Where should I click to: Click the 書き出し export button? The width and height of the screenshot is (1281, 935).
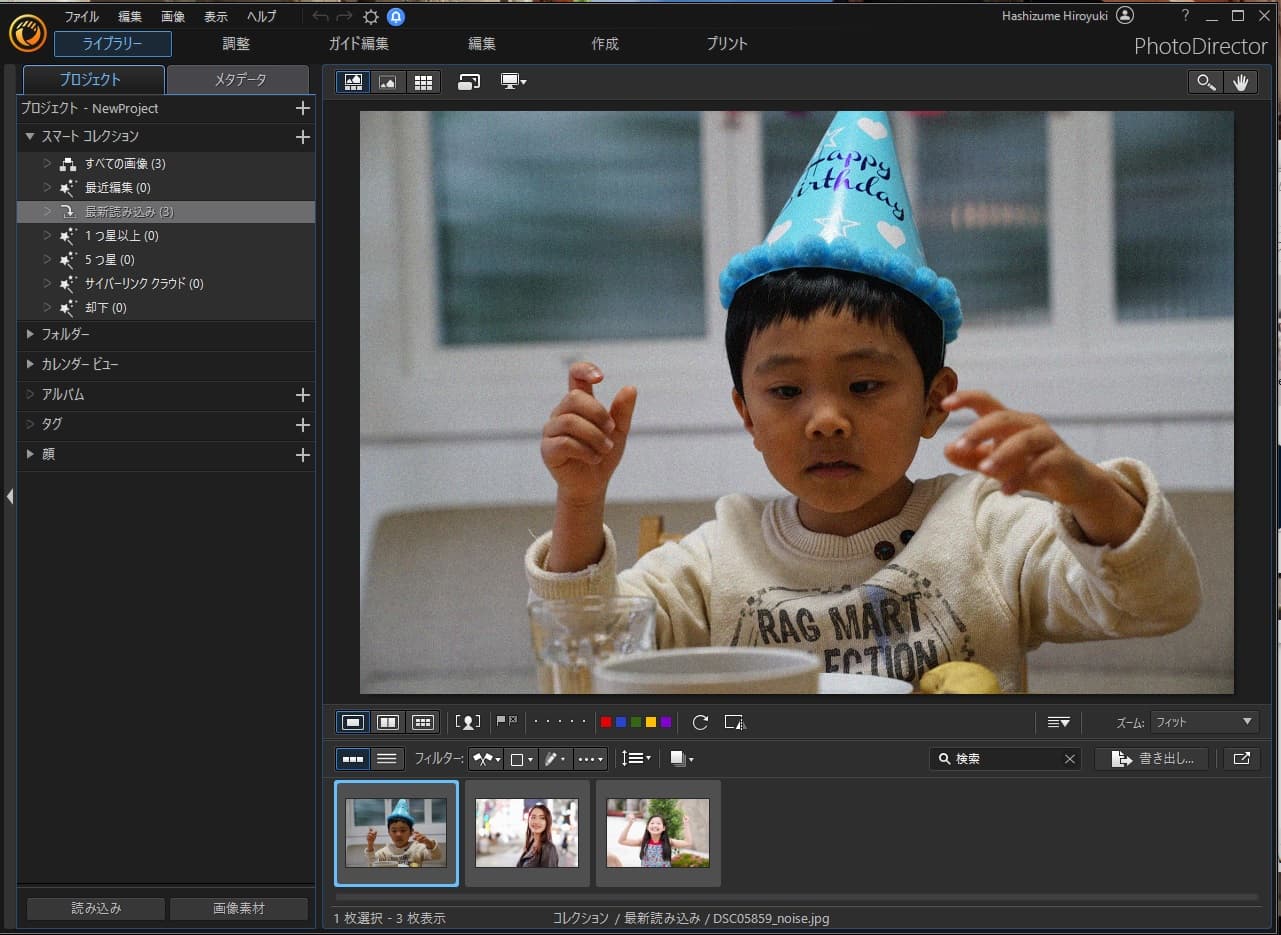point(1151,758)
